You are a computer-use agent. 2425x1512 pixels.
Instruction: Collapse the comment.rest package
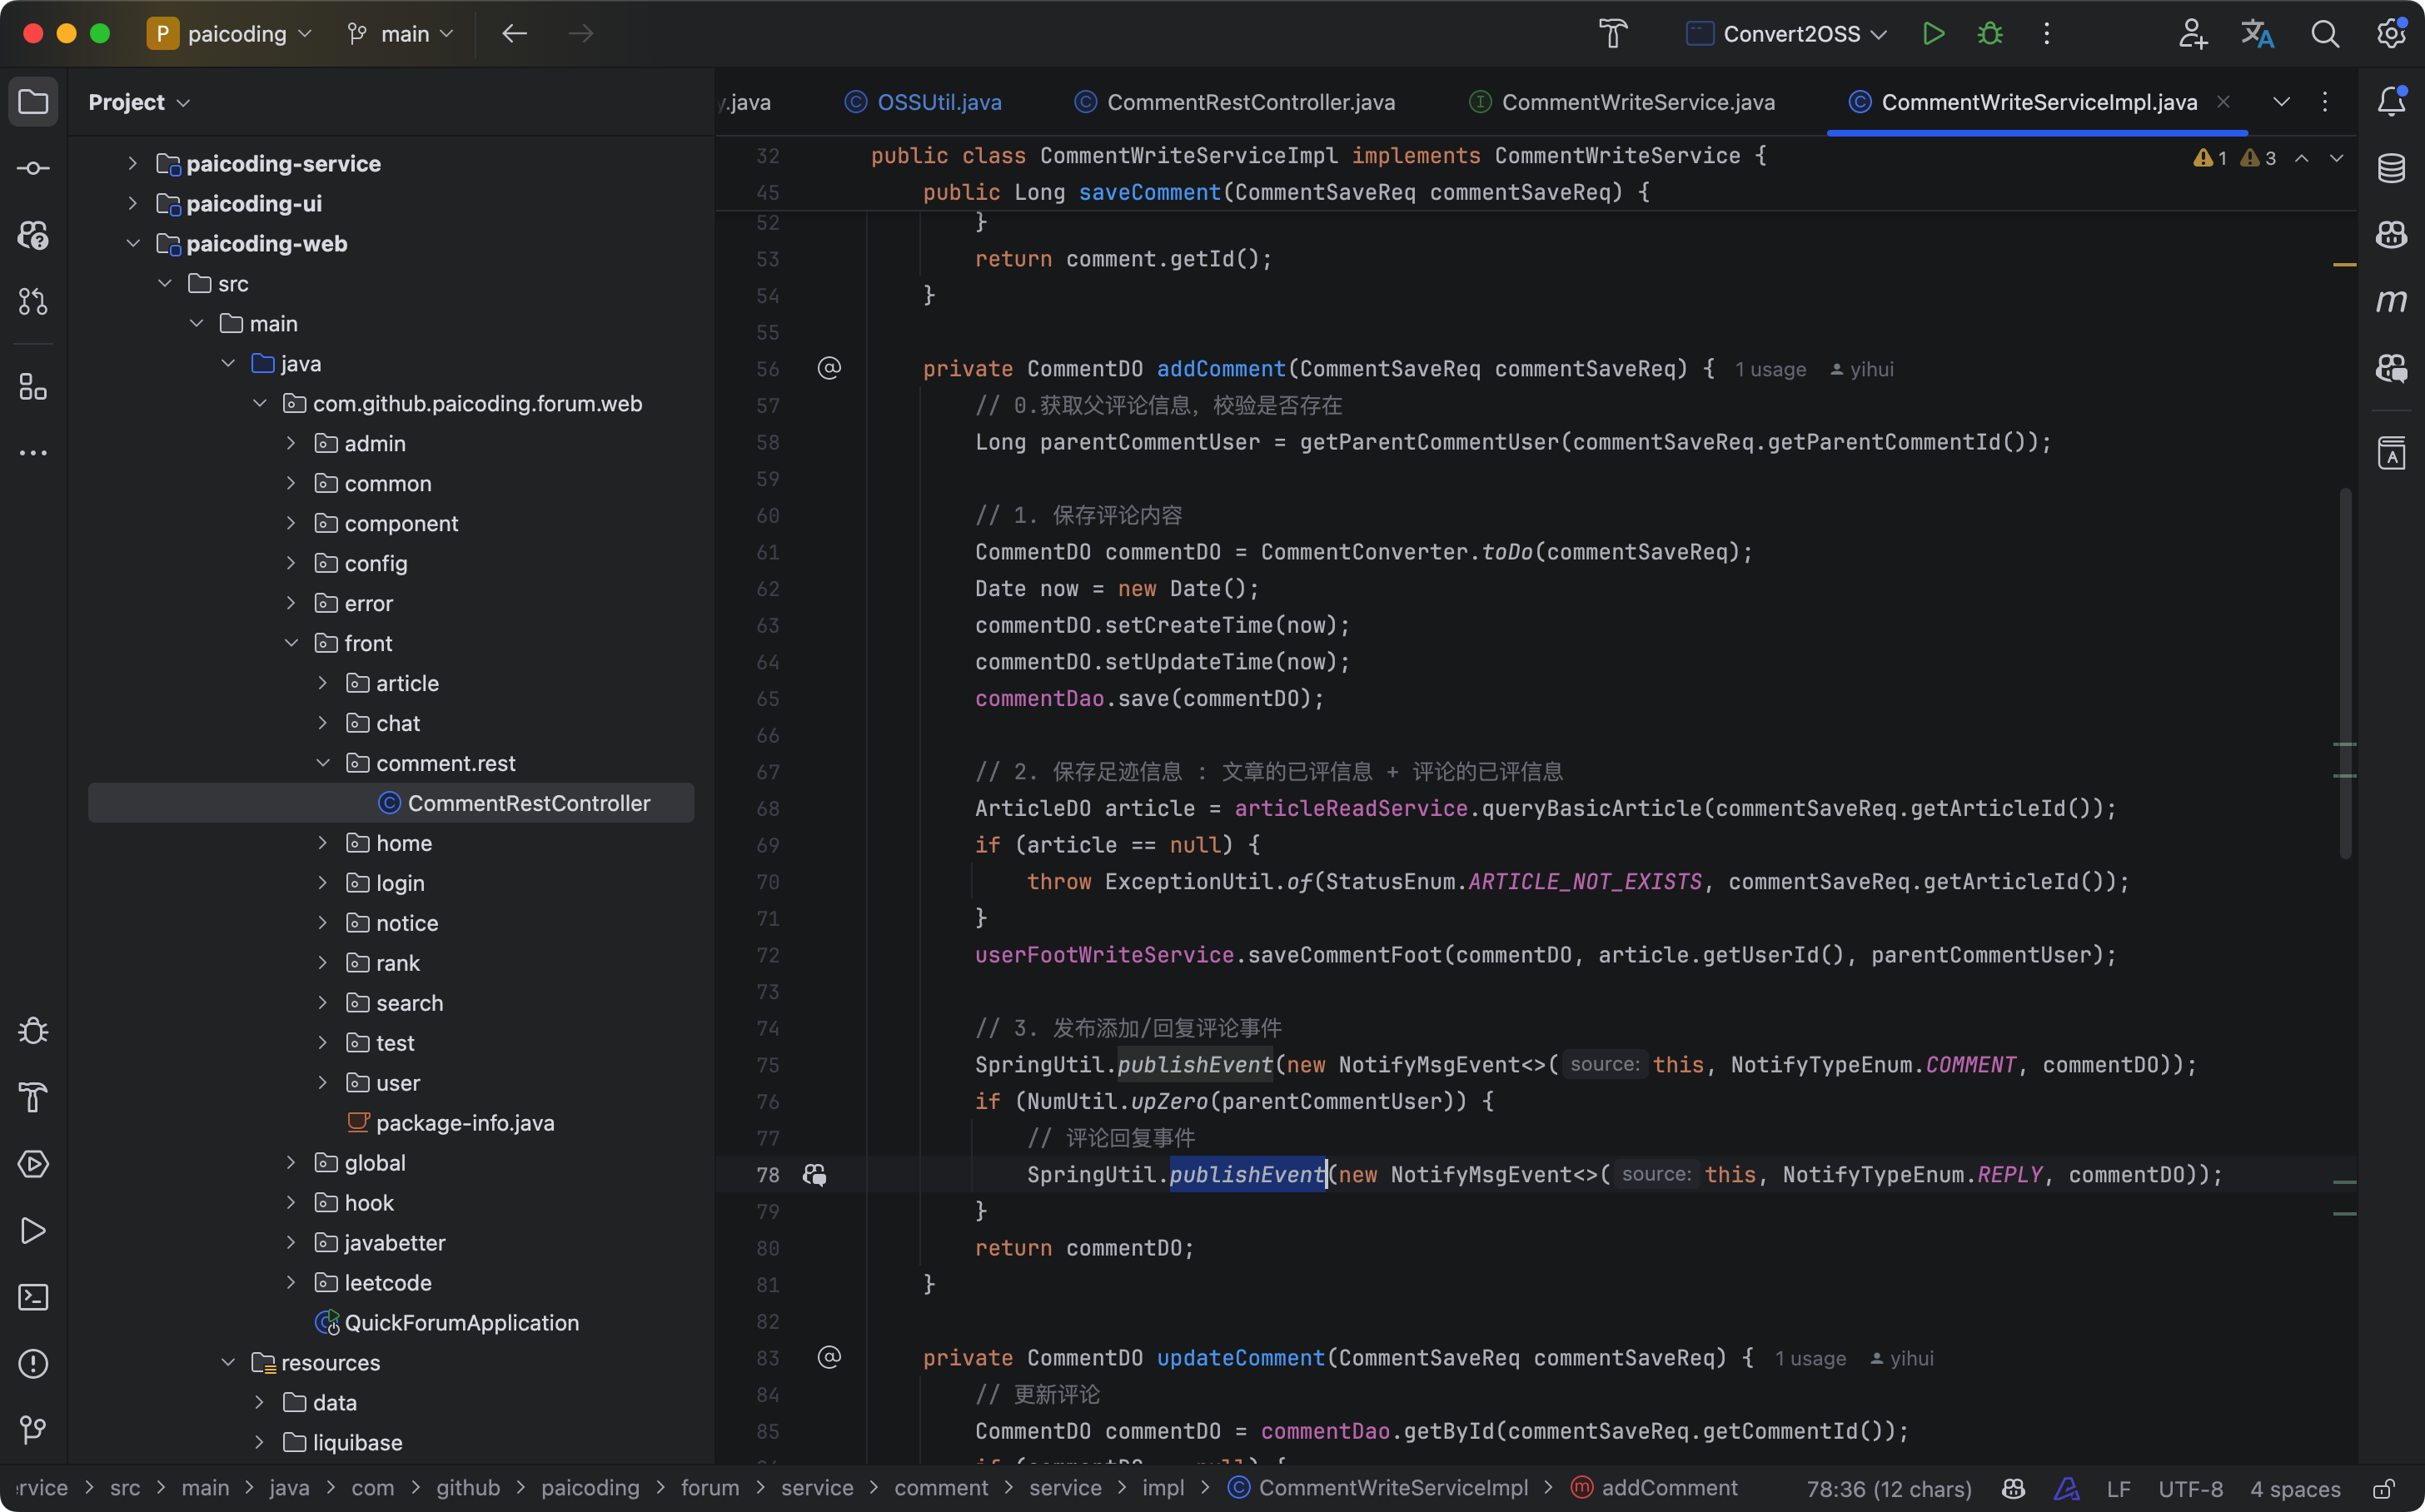tap(323, 763)
